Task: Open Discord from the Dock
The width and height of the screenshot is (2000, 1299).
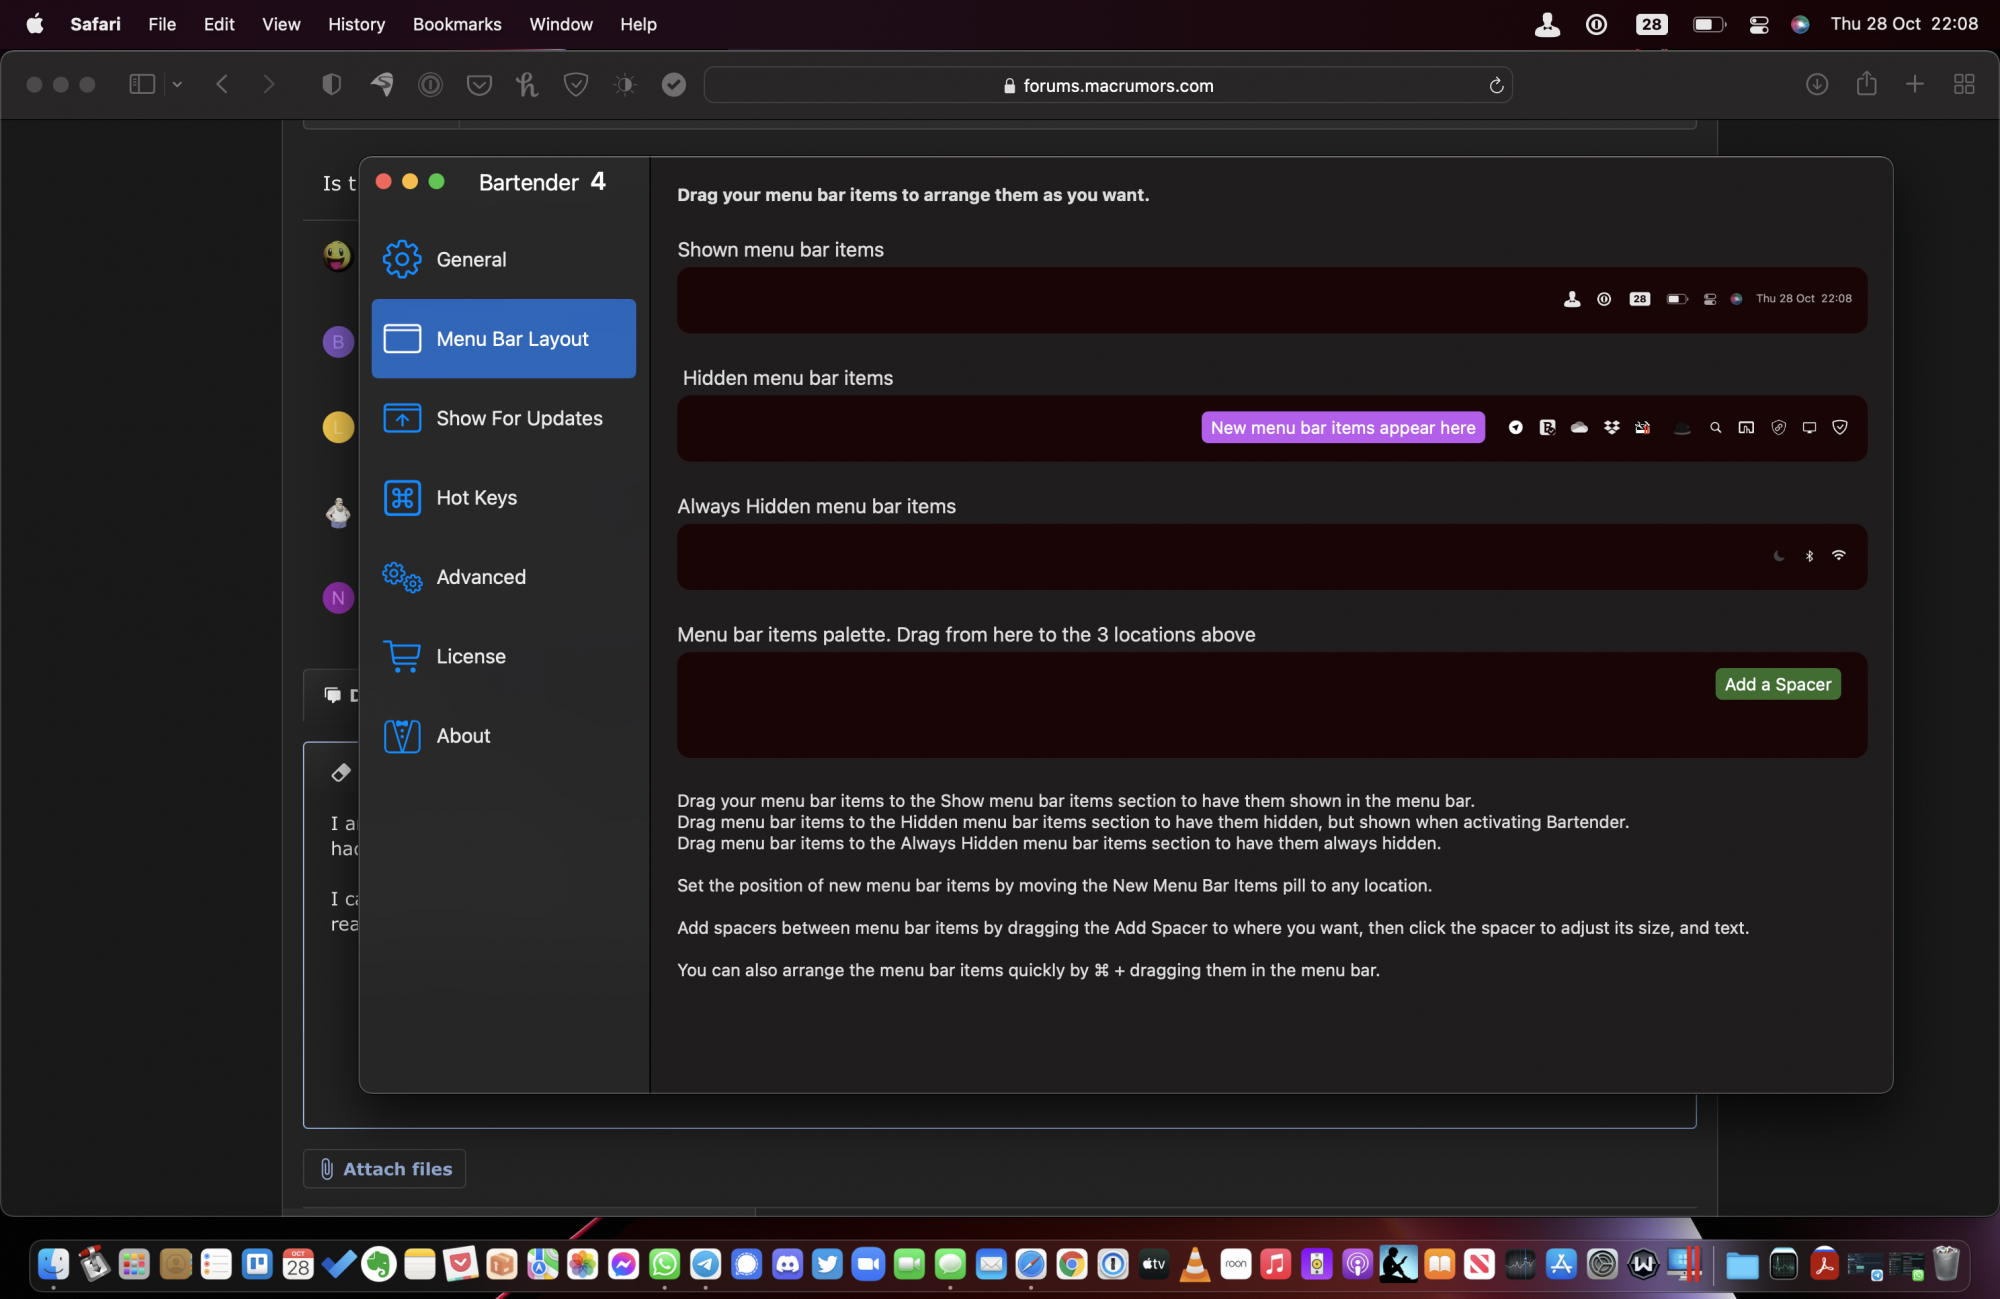Action: click(787, 1265)
